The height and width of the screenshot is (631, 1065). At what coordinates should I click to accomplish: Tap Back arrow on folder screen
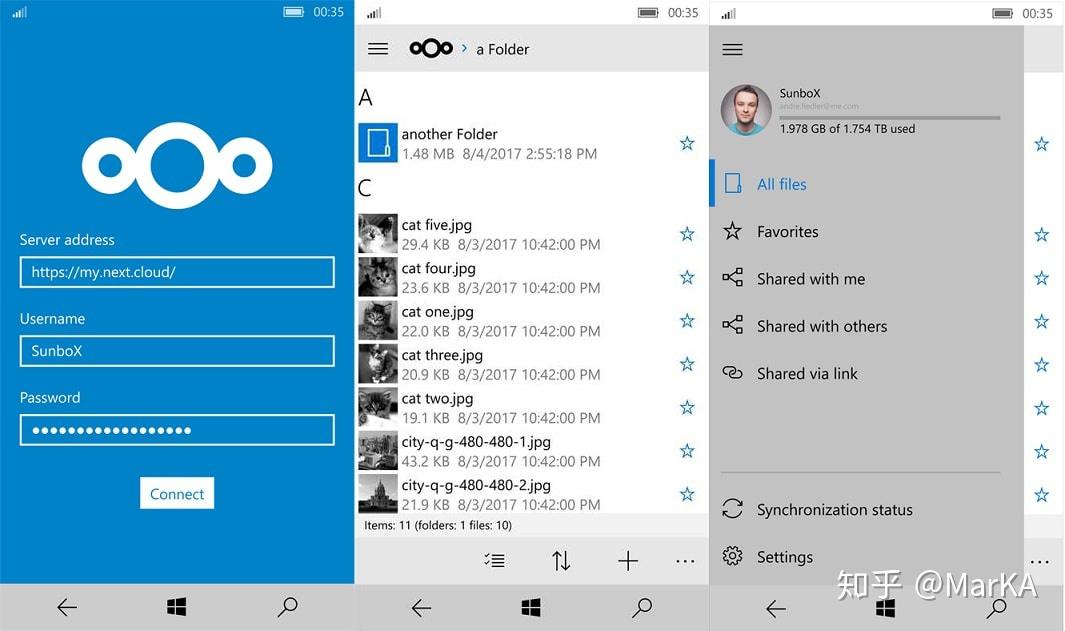click(421, 608)
